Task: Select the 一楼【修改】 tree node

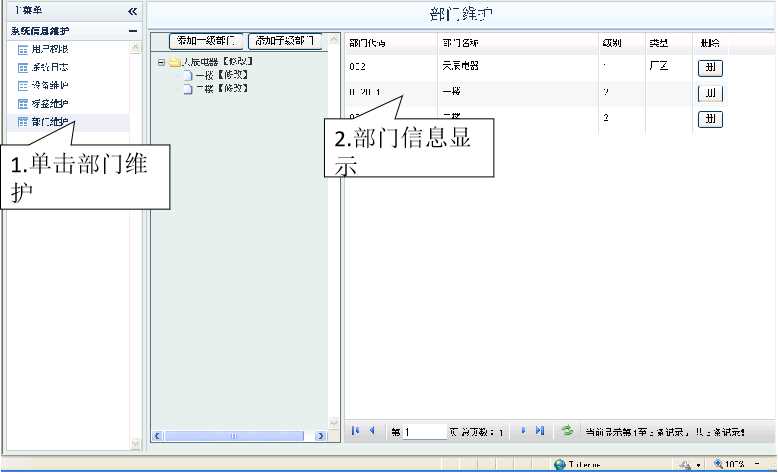Action: pos(221,75)
